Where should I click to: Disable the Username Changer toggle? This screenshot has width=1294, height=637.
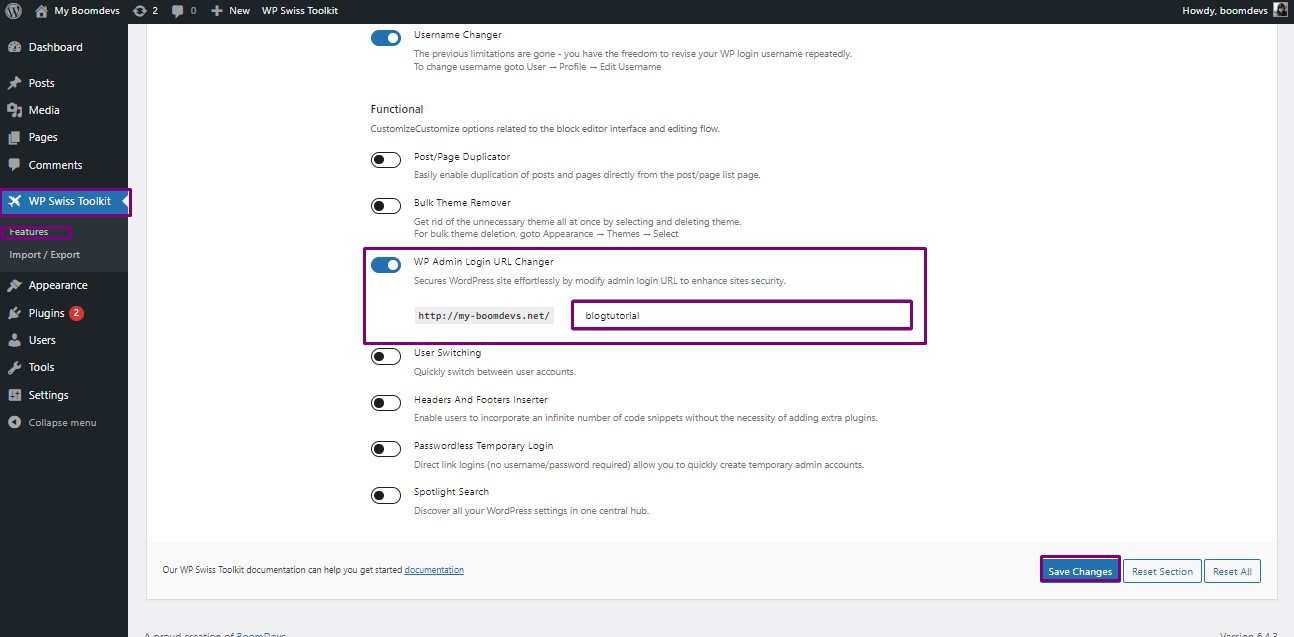(386, 38)
